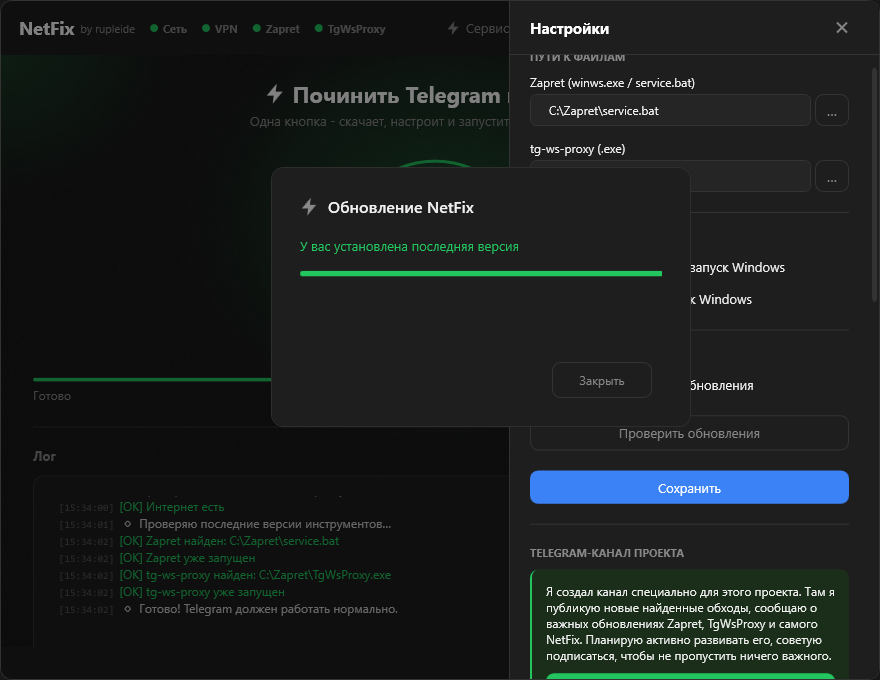The image size is (880, 680).
Task: Click the Zapret path input field
Action: coord(670,111)
